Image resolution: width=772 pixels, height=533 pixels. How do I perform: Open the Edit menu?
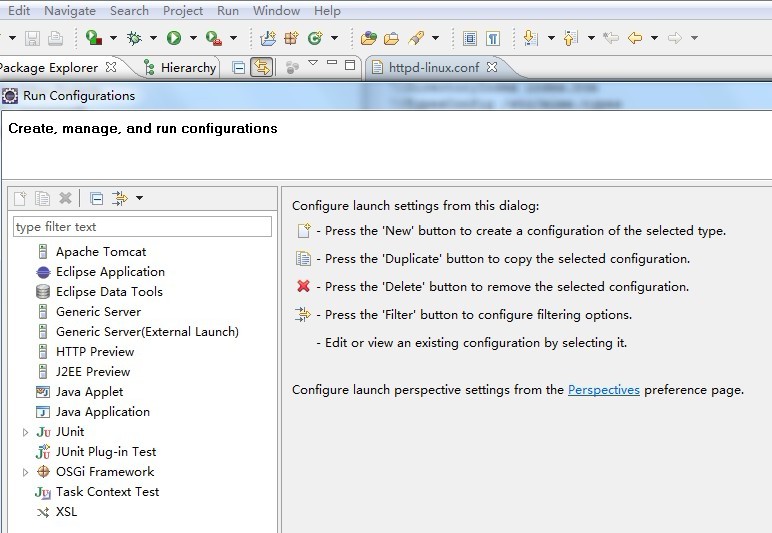pyautogui.click(x=19, y=10)
